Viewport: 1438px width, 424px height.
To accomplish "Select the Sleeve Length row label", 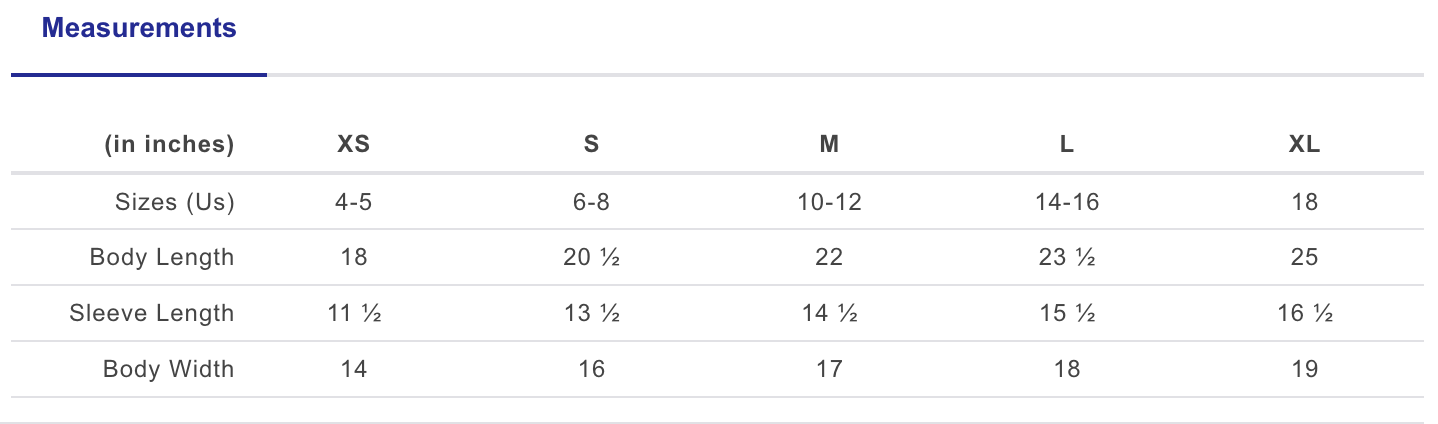I will 152,313.
